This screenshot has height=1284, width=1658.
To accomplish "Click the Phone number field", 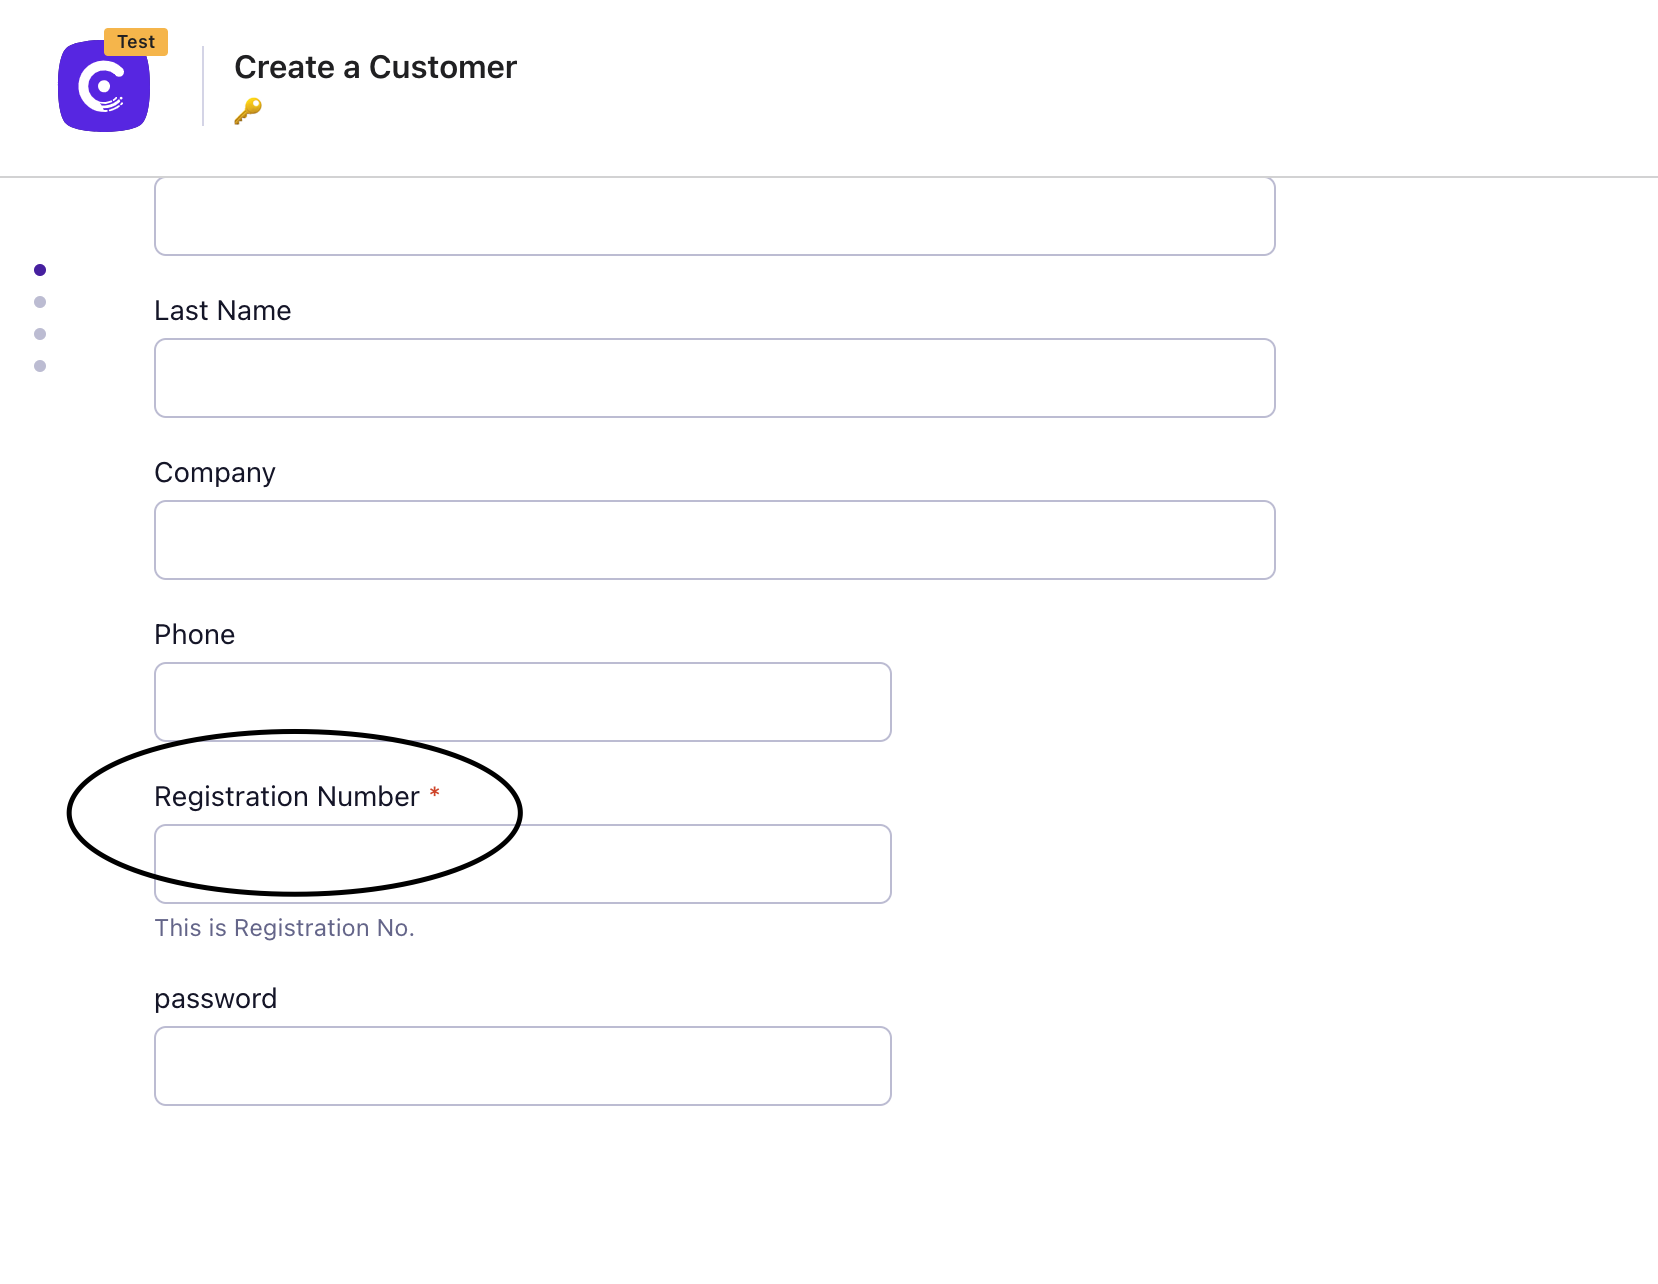I will point(522,702).
